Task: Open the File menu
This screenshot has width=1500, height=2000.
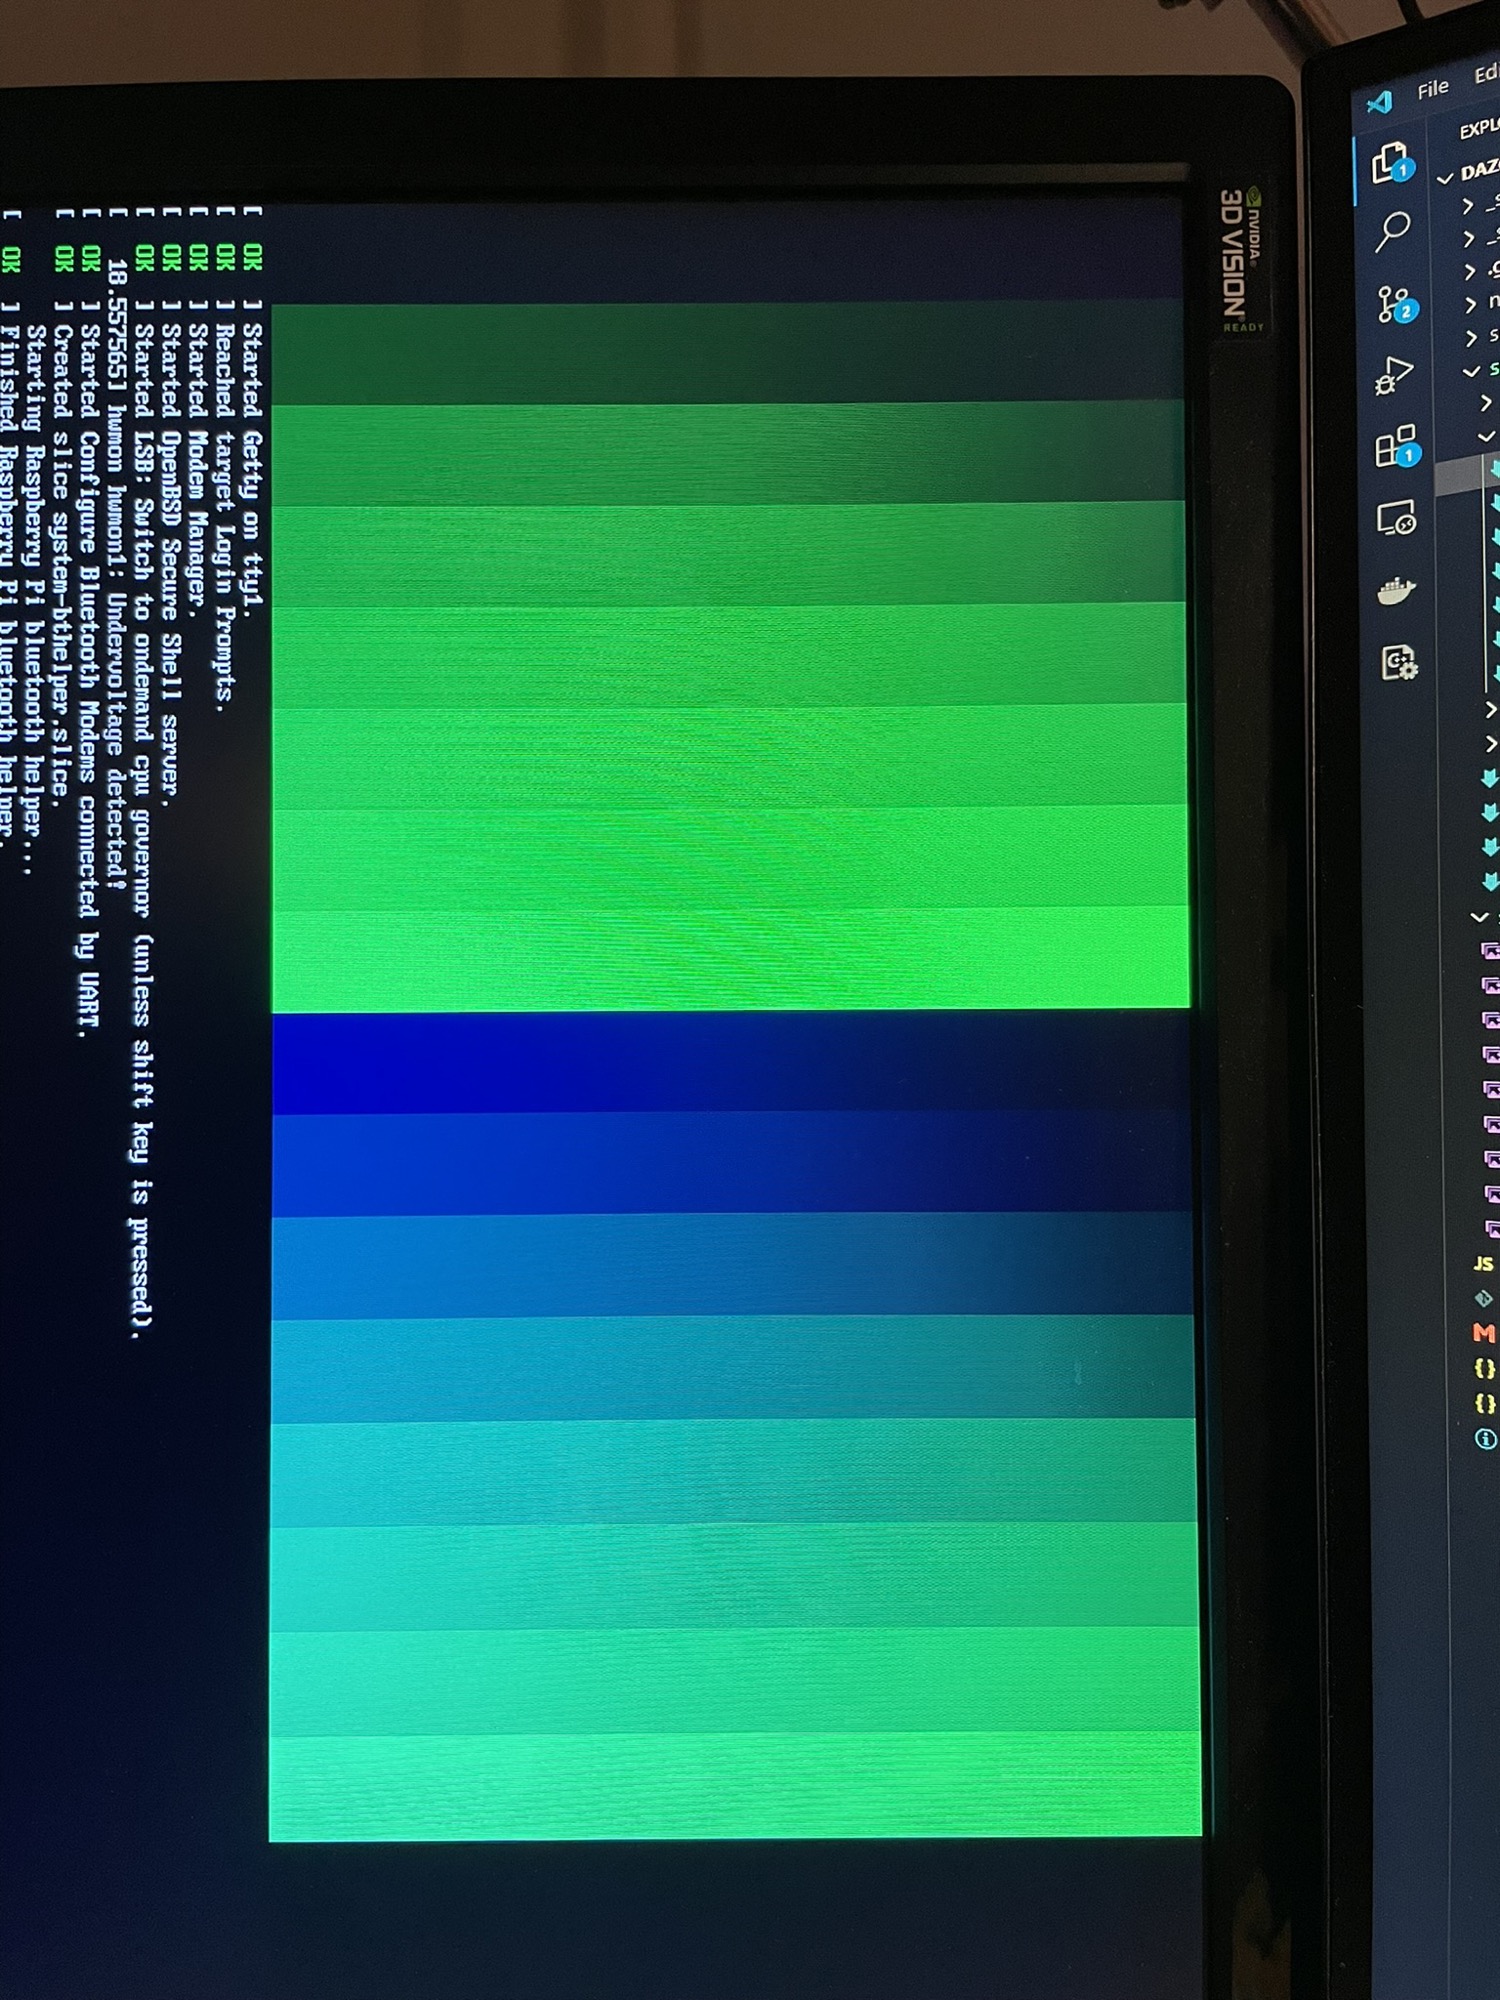Action: pos(1432,89)
